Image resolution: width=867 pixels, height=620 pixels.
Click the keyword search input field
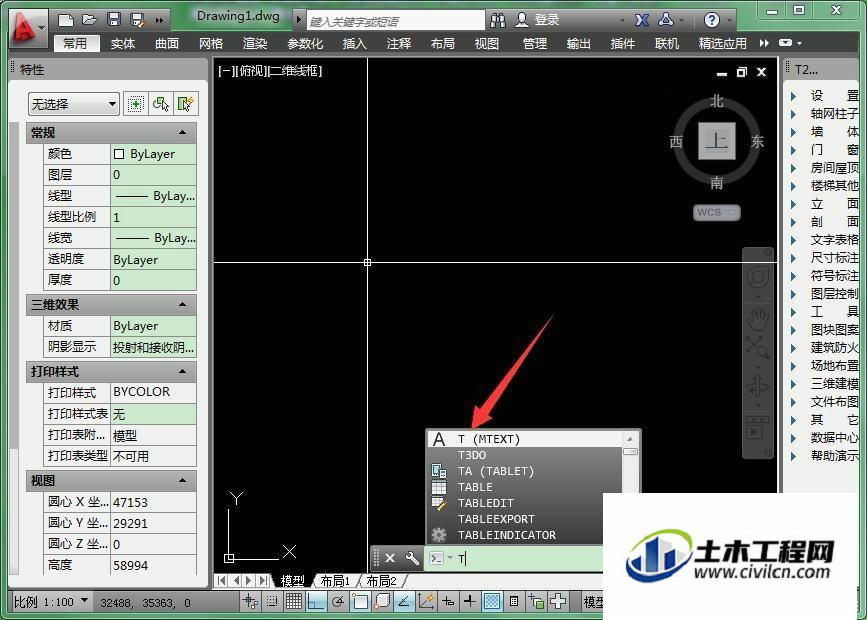pyautogui.click(x=396, y=21)
